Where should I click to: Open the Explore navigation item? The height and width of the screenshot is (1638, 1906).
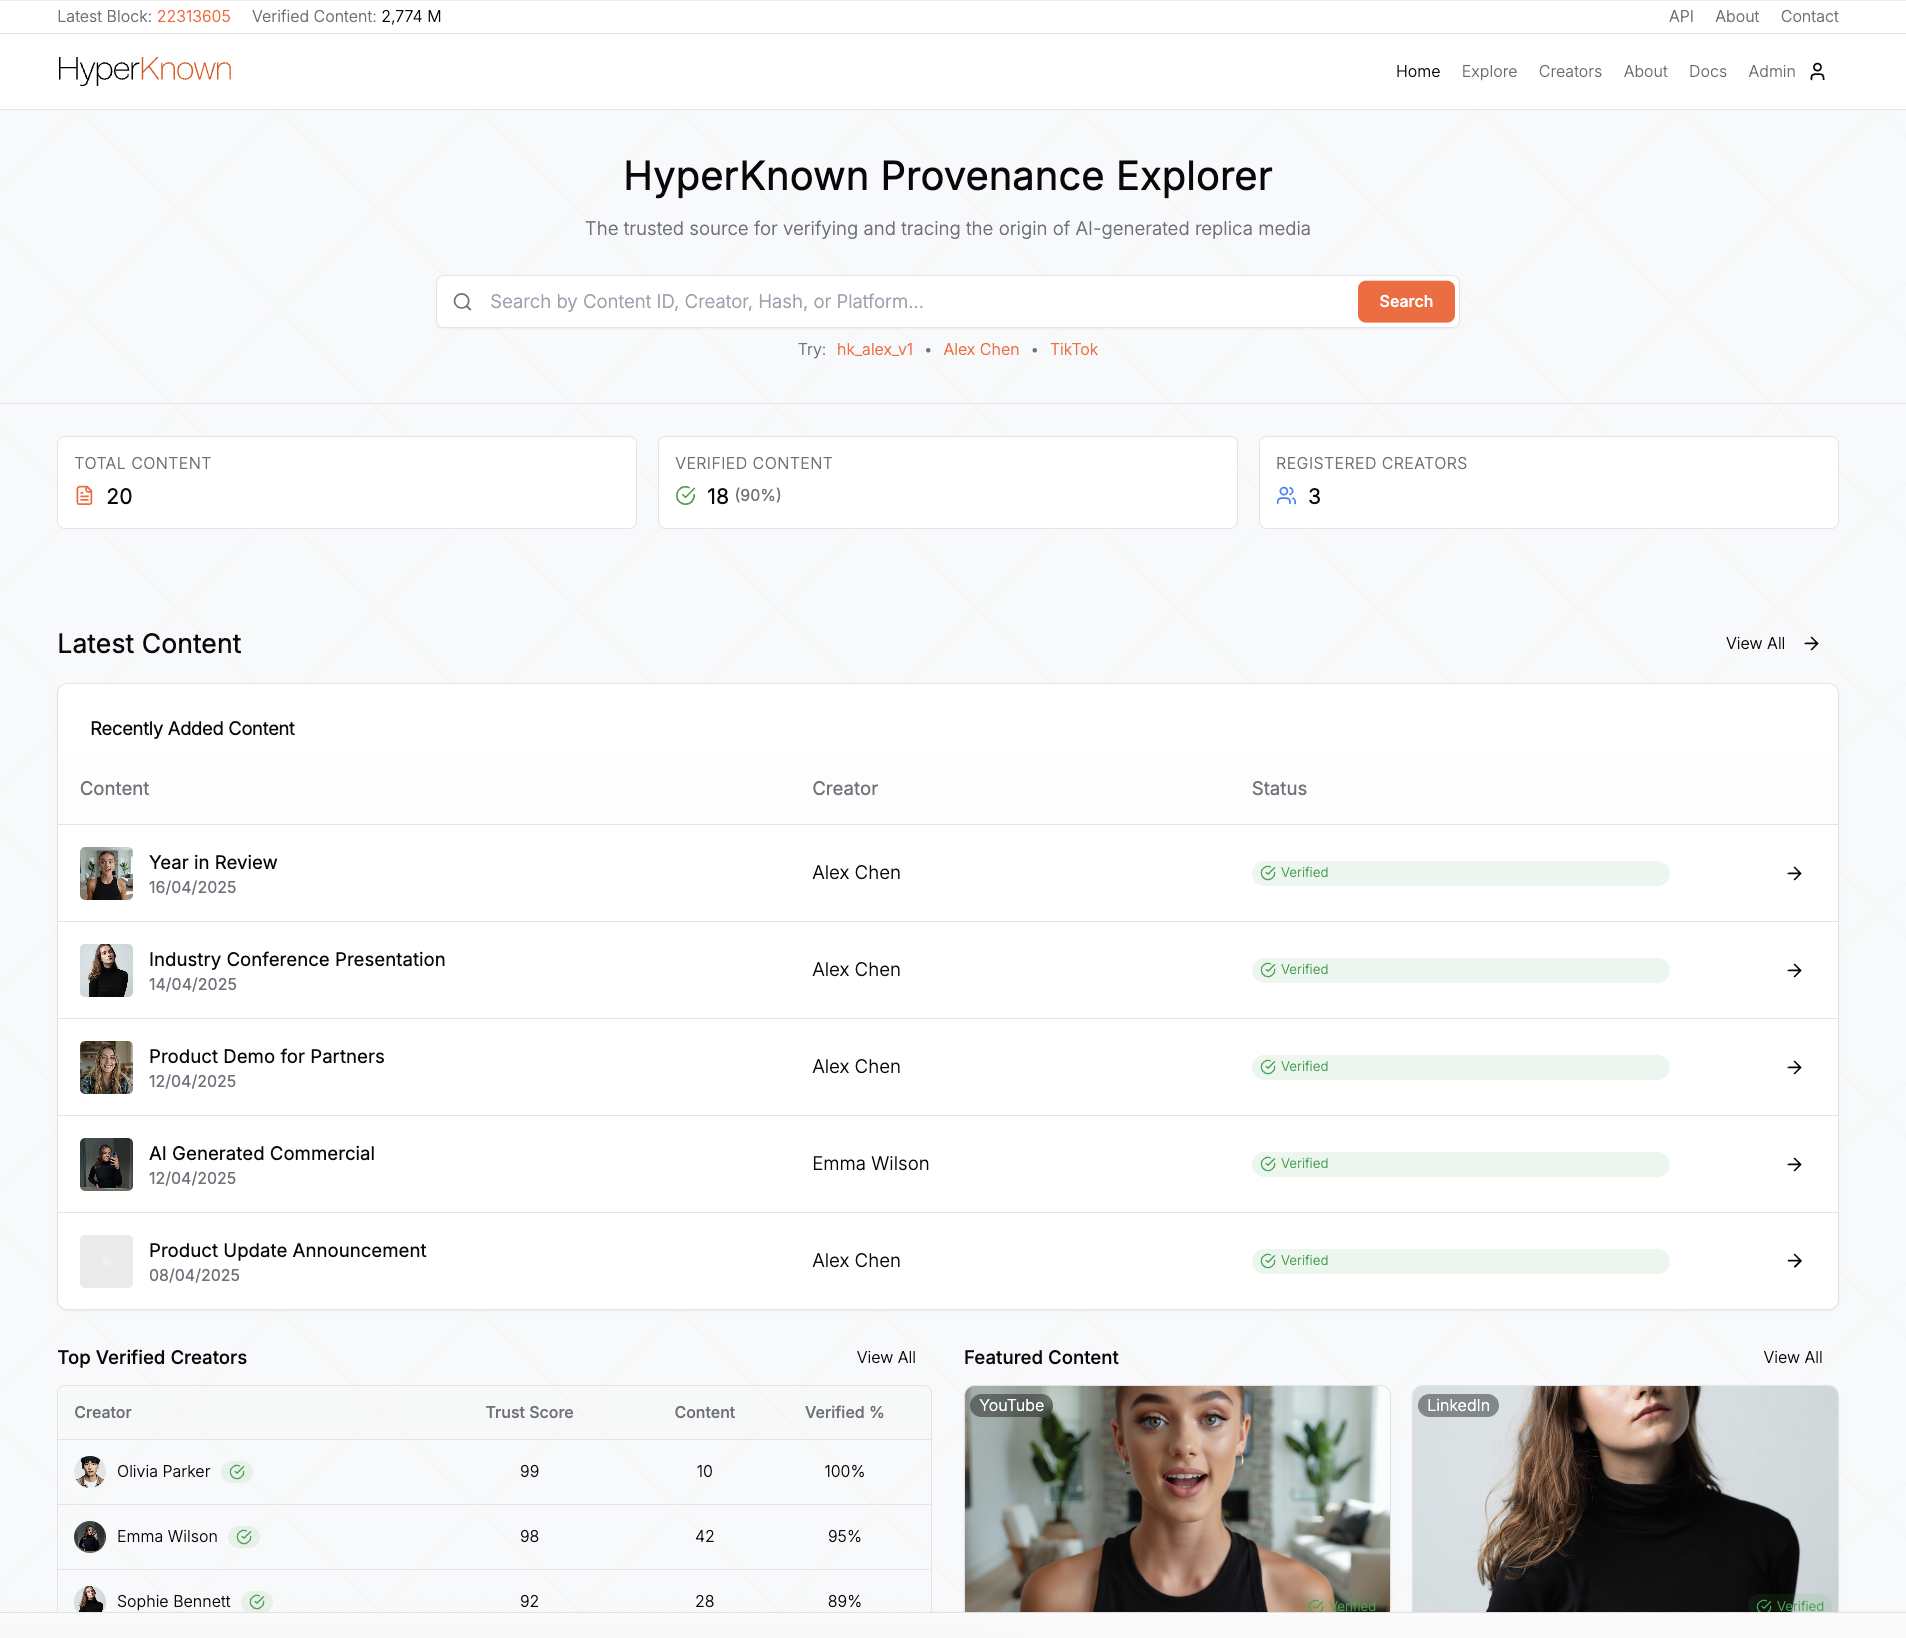click(x=1489, y=71)
